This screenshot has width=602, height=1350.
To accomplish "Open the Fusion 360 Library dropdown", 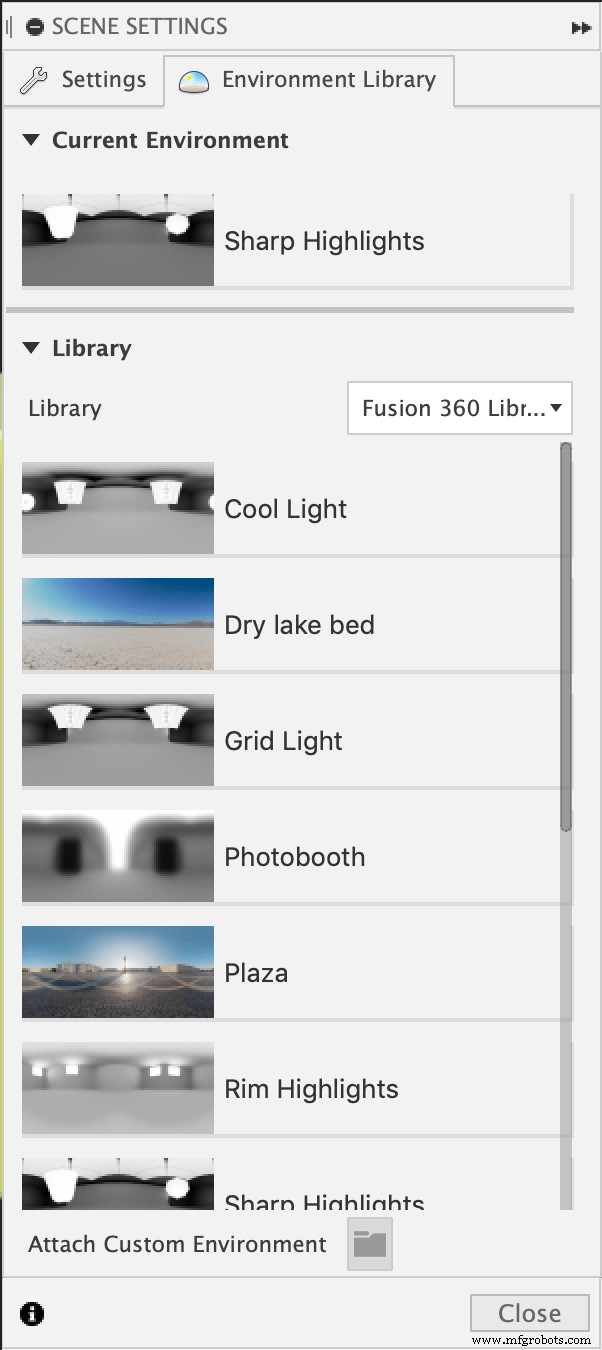I will (x=459, y=408).
